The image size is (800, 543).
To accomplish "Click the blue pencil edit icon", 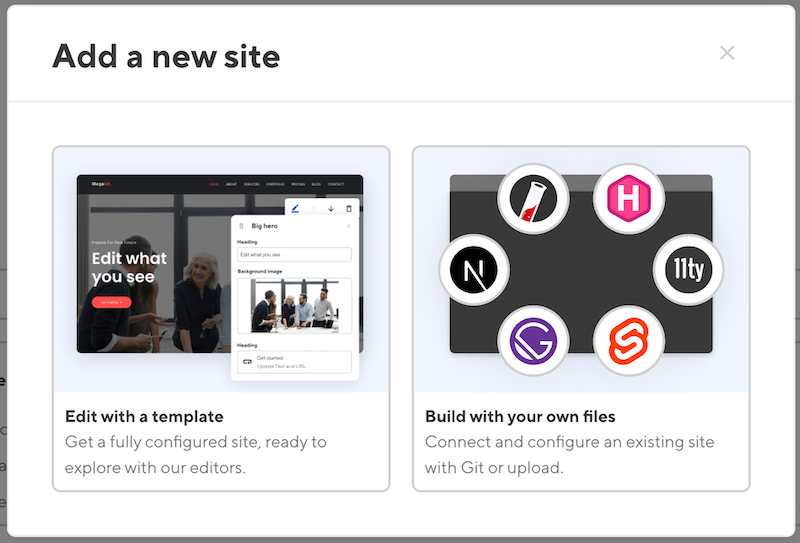I will click(x=294, y=209).
